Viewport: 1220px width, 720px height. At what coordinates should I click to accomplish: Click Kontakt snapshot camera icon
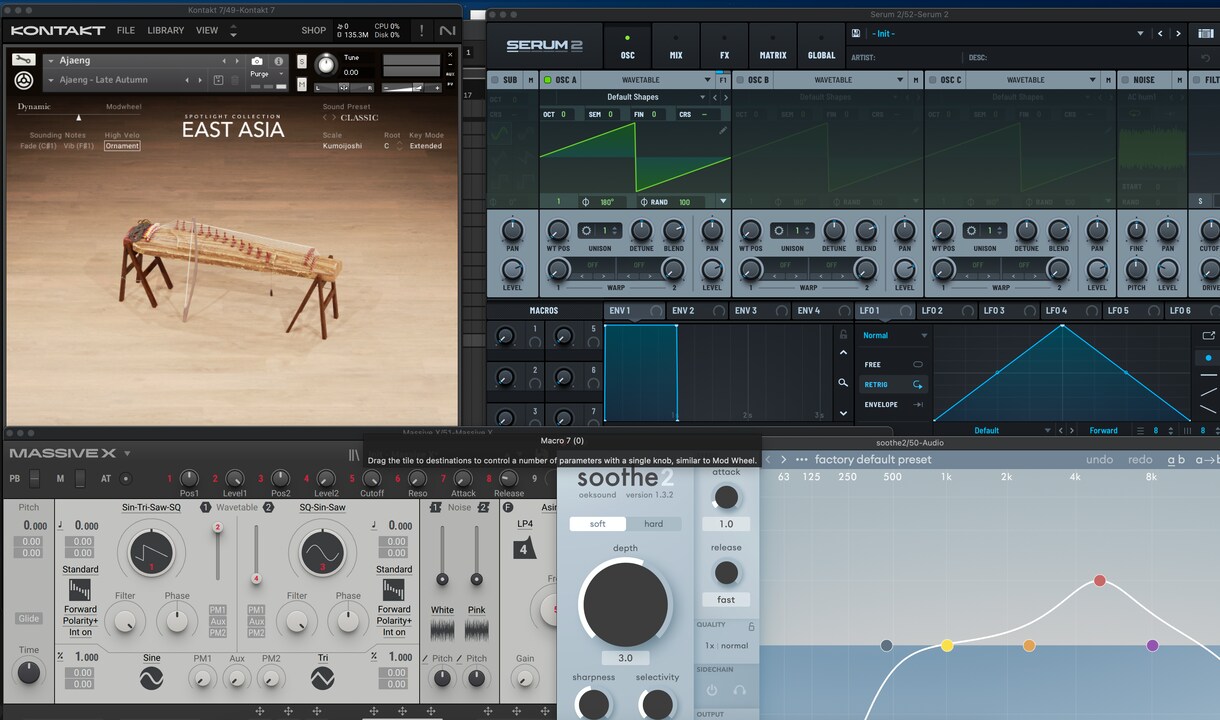pyautogui.click(x=257, y=61)
